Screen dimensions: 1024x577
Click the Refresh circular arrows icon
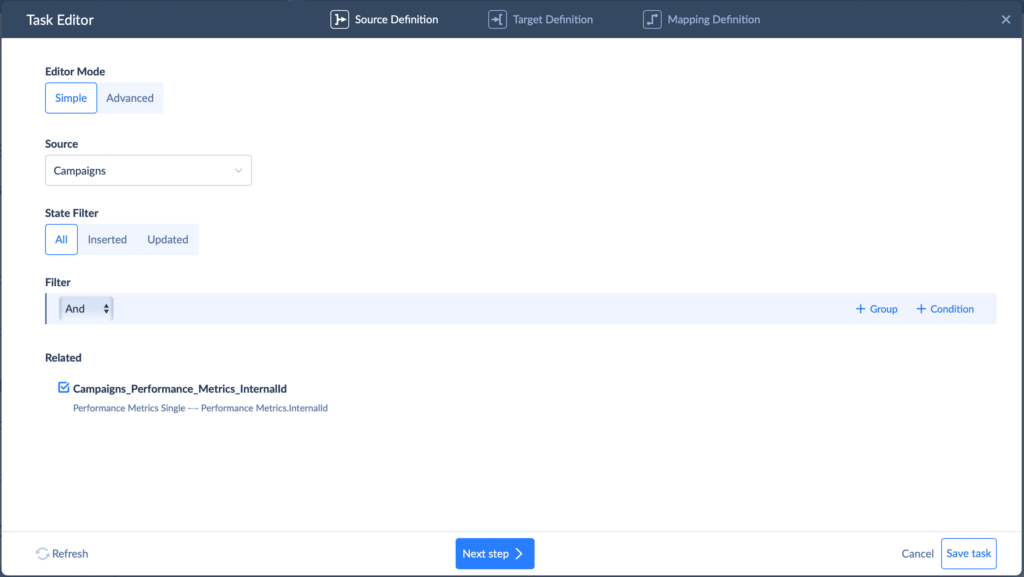pyautogui.click(x=42, y=554)
